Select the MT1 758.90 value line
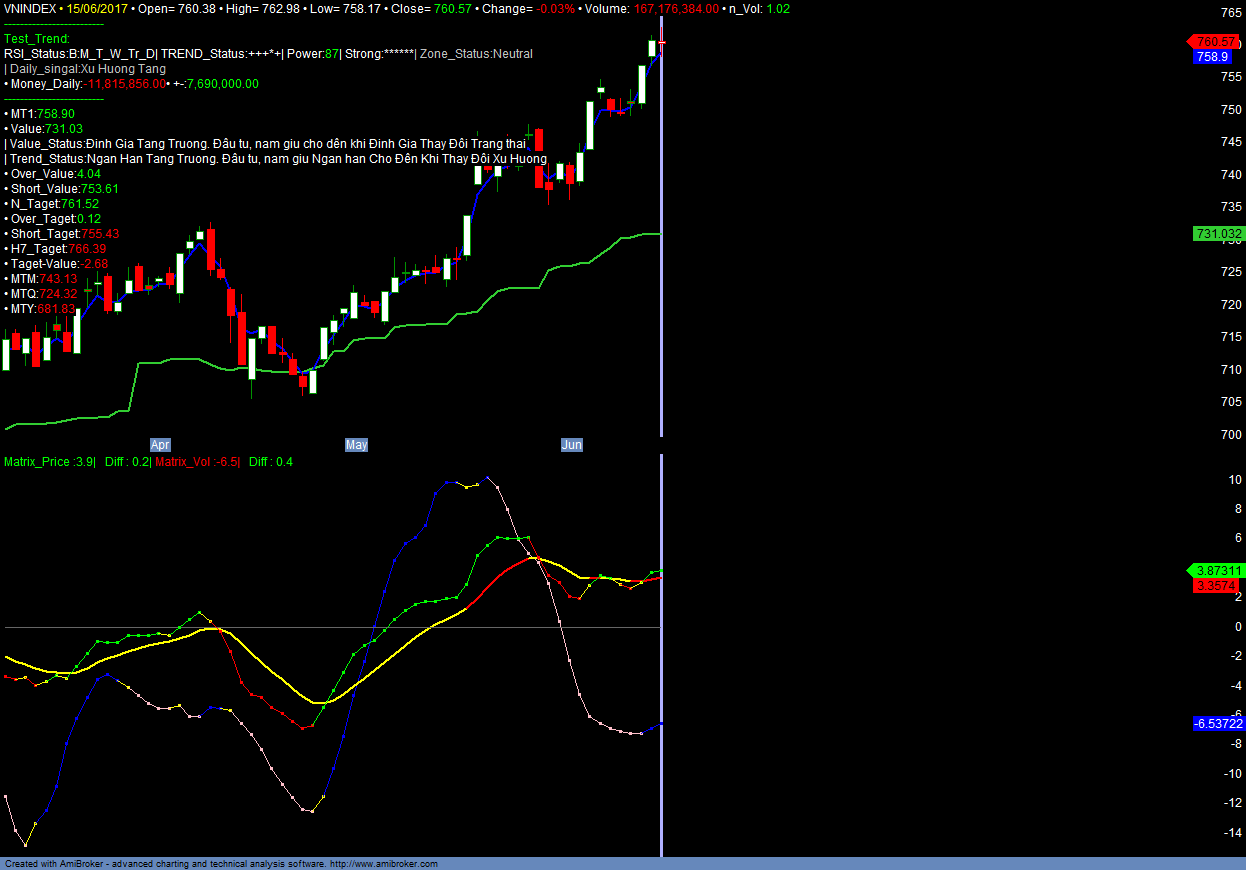Viewport: 1246px width, 870px height. (40, 114)
